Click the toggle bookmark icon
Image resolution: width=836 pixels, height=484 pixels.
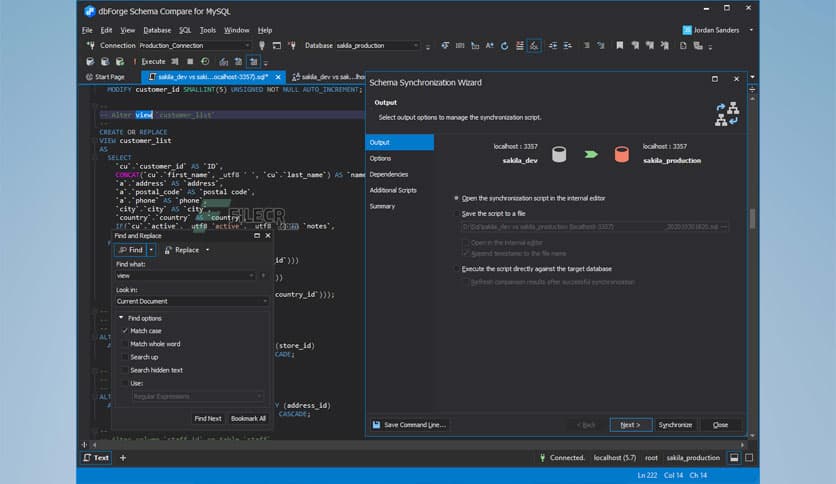(620, 46)
